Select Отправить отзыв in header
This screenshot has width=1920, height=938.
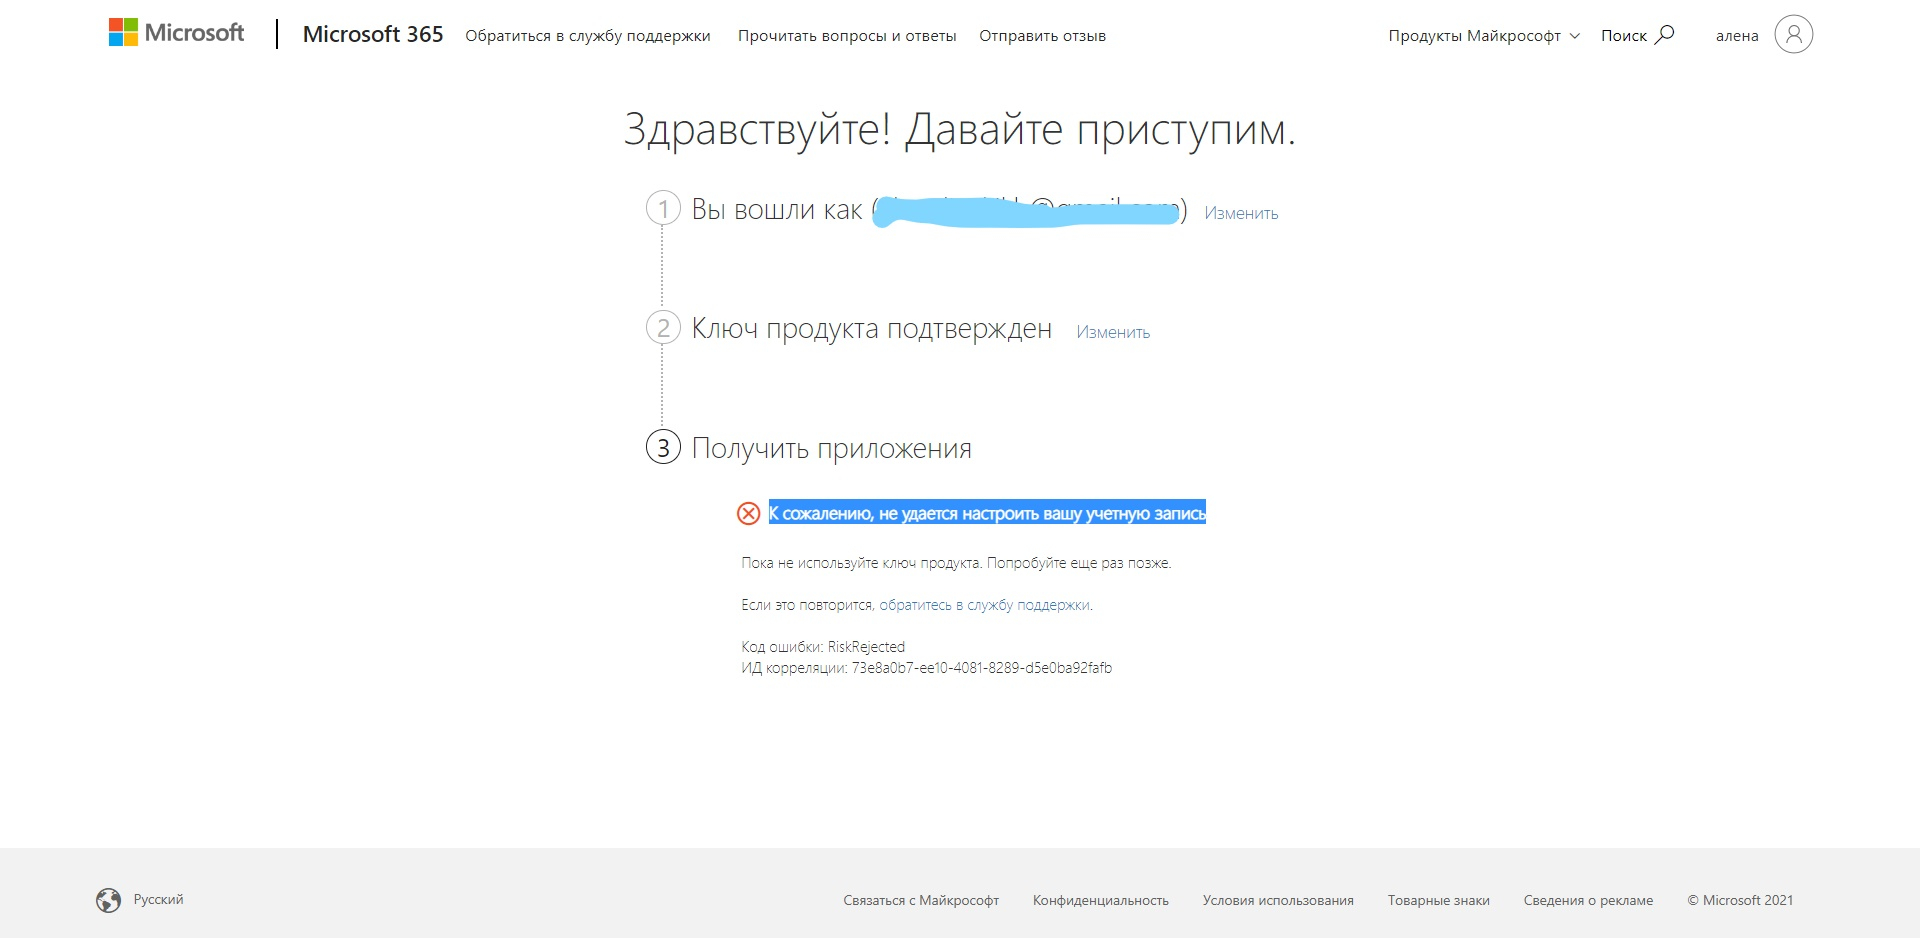click(1042, 36)
